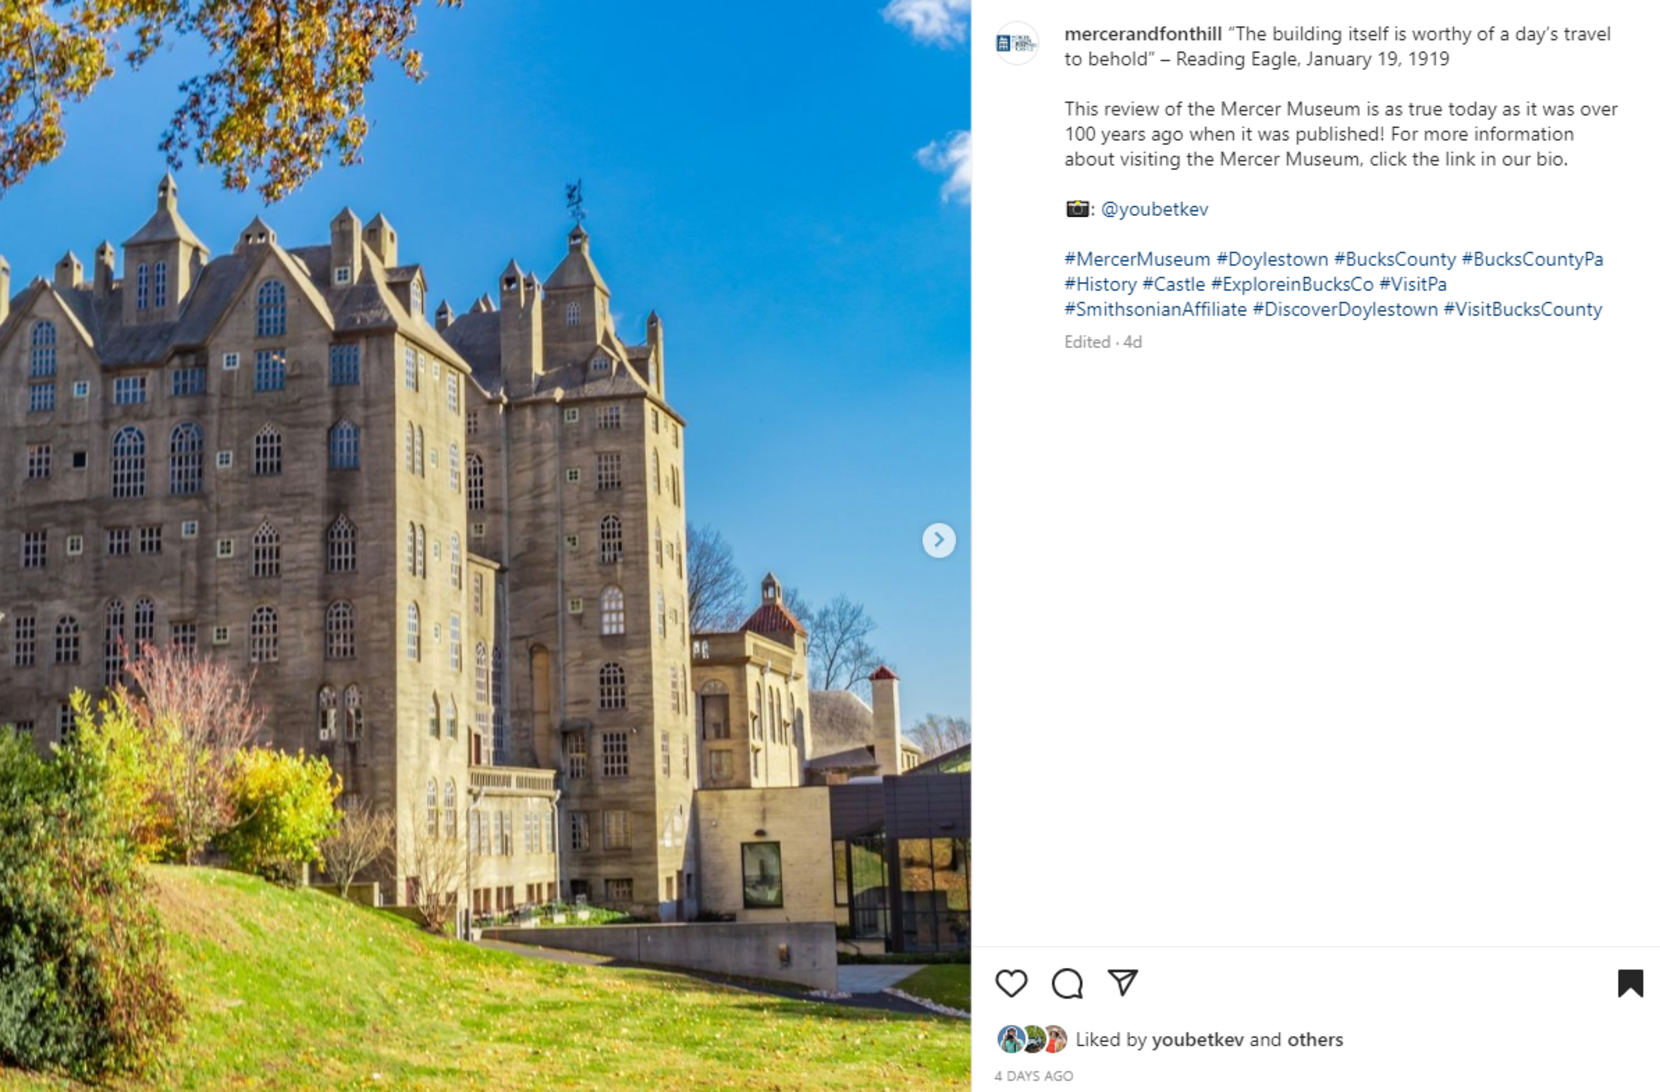This screenshot has height=1092, width=1660.
Task: Open the @youbetkev photographer mention
Action: [1154, 209]
